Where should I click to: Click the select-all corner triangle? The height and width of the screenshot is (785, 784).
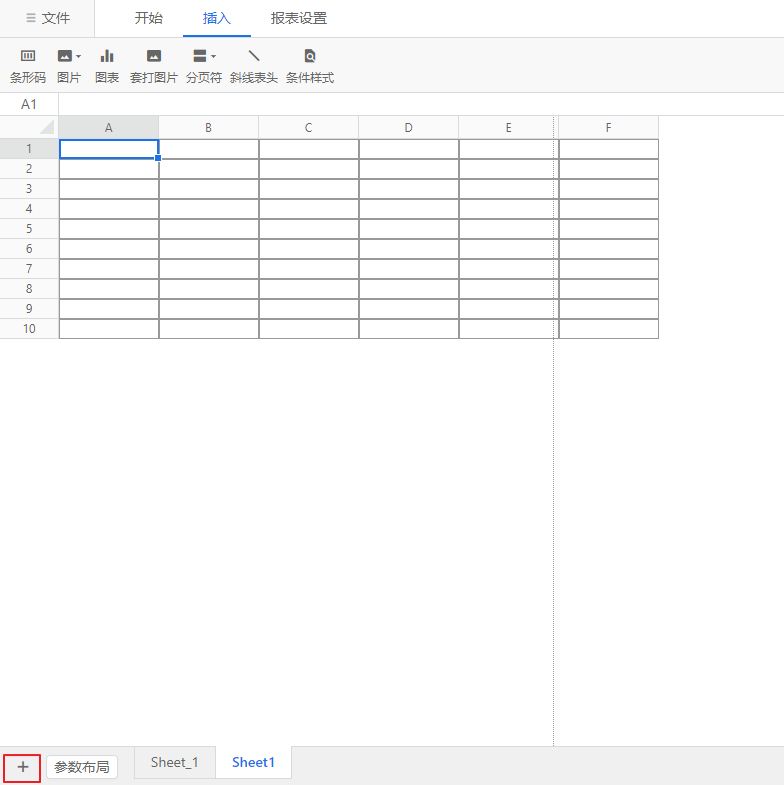tap(46, 128)
